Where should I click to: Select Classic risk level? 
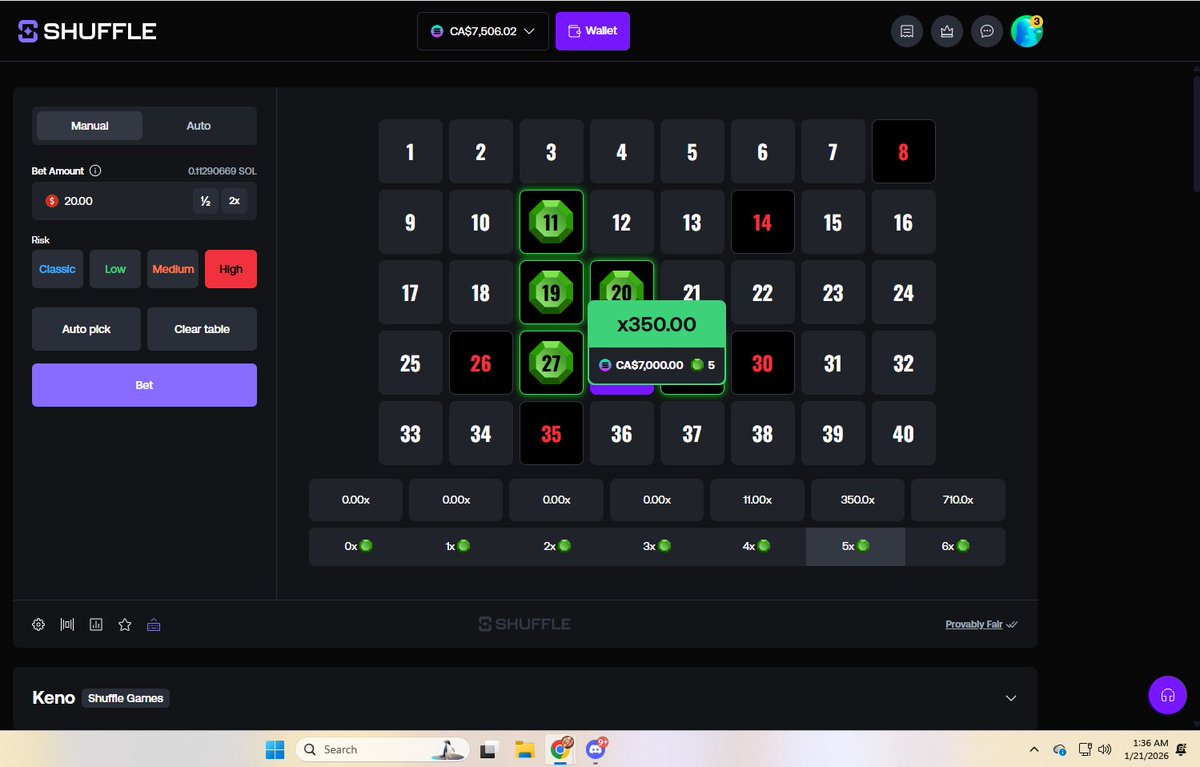point(57,269)
